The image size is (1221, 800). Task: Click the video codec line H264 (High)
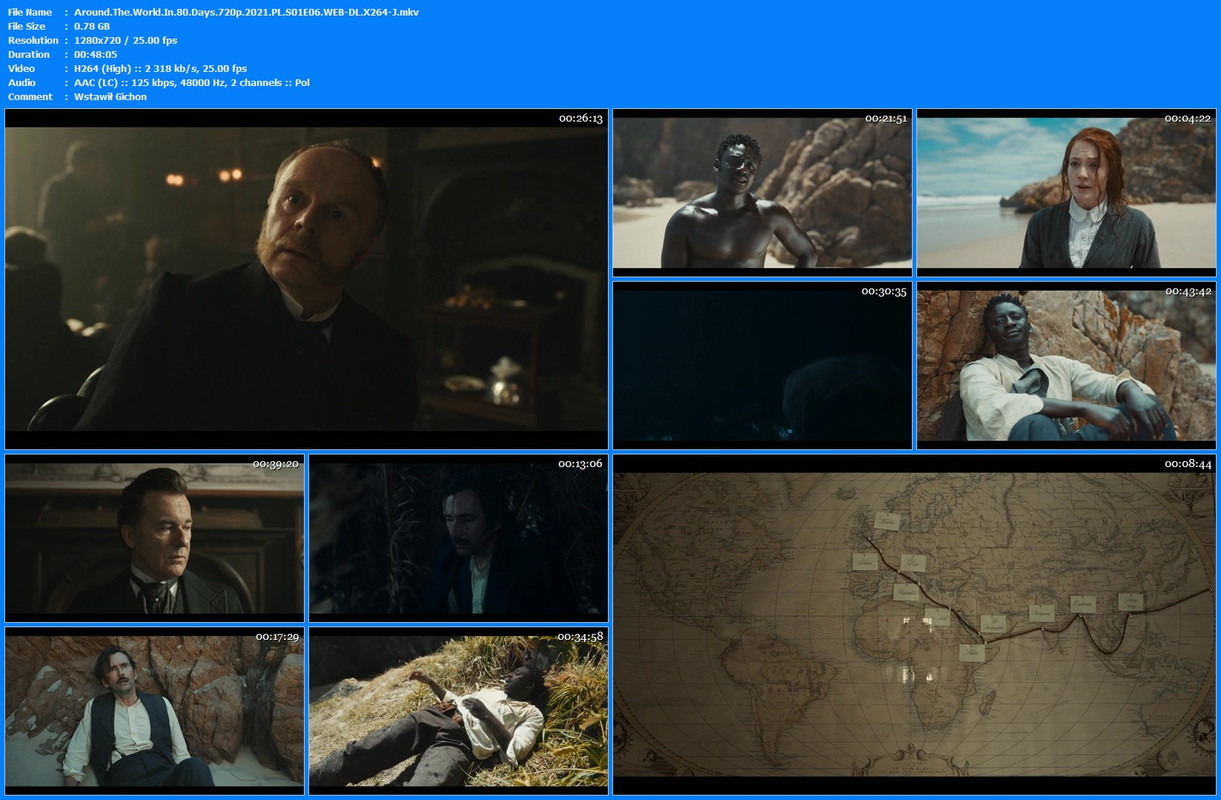point(160,68)
